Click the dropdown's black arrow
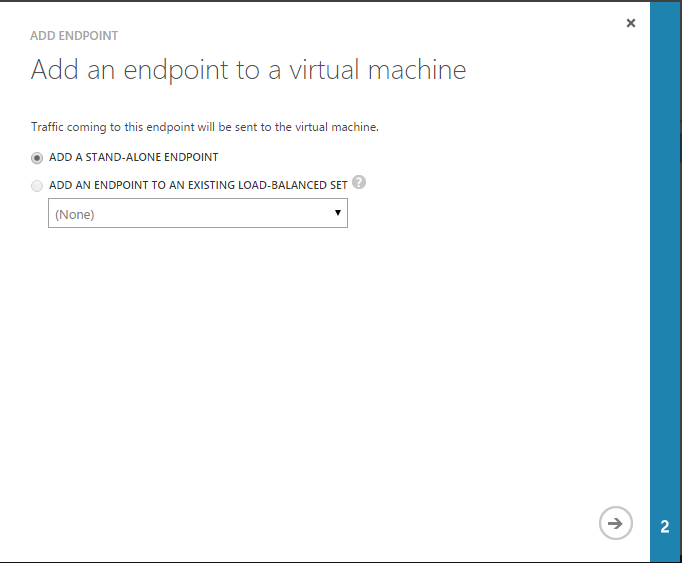Image resolution: width=682 pixels, height=563 pixels. (x=338, y=213)
